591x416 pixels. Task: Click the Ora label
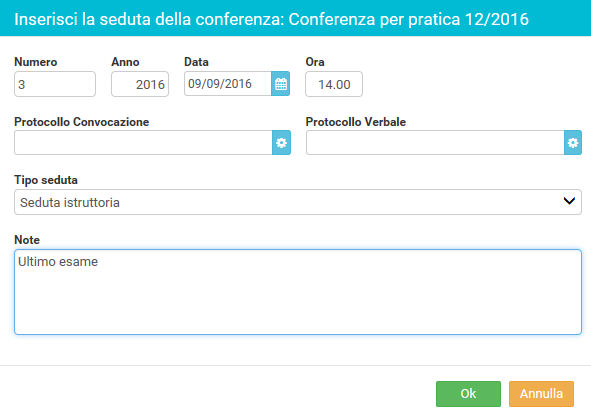click(x=315, y=62)
